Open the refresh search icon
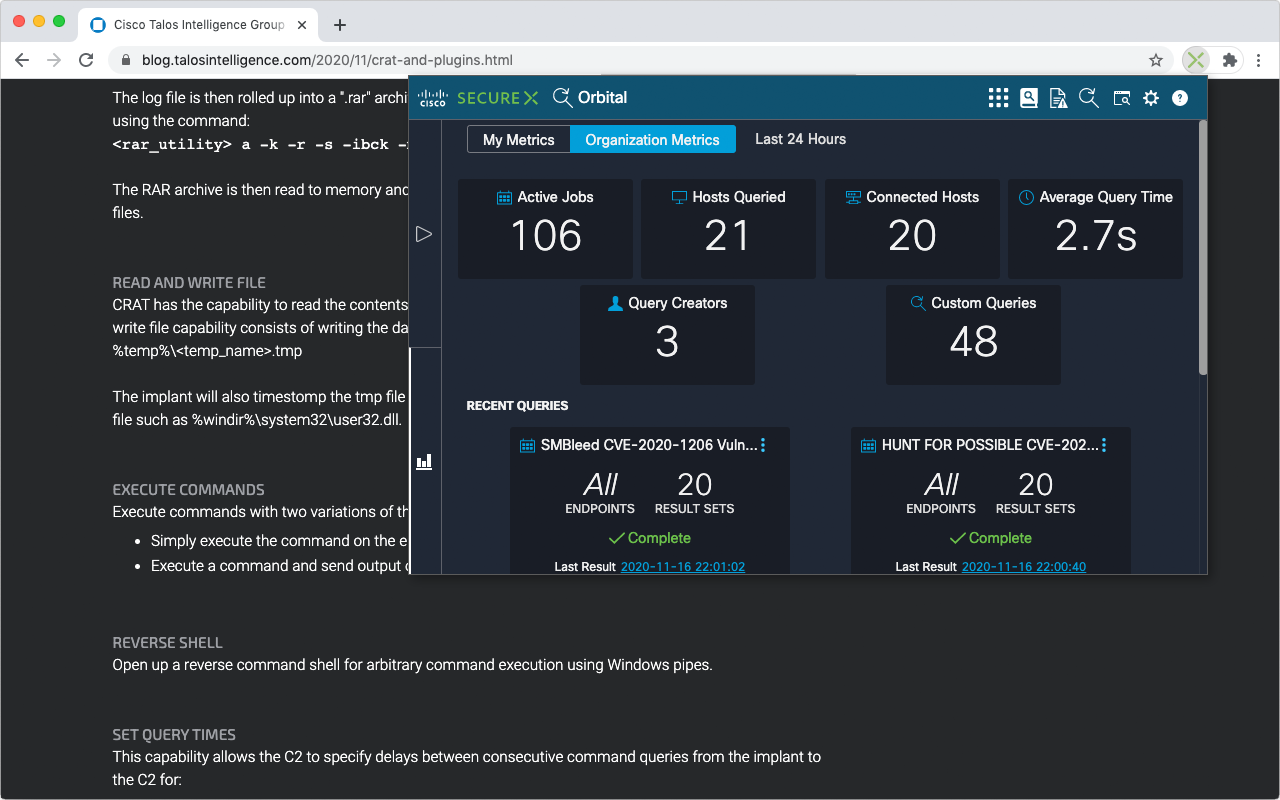Image resolution: width=1280 pixels, height=800 pixels. click(1089, 98)
